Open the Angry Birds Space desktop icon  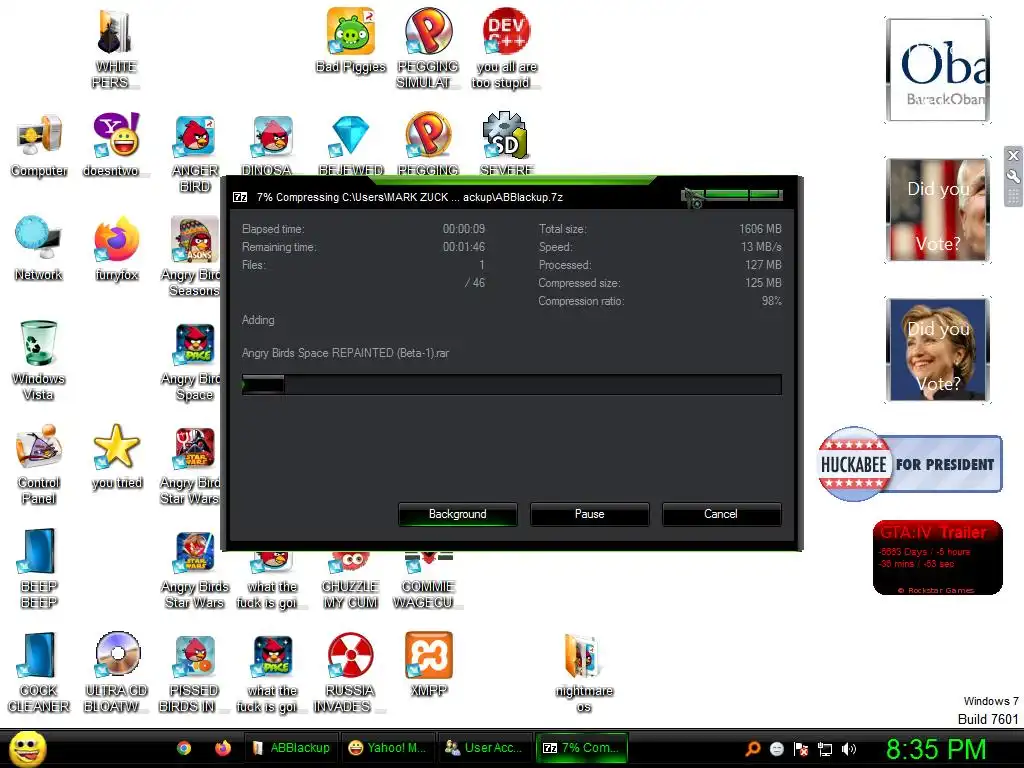pos(191,362)
